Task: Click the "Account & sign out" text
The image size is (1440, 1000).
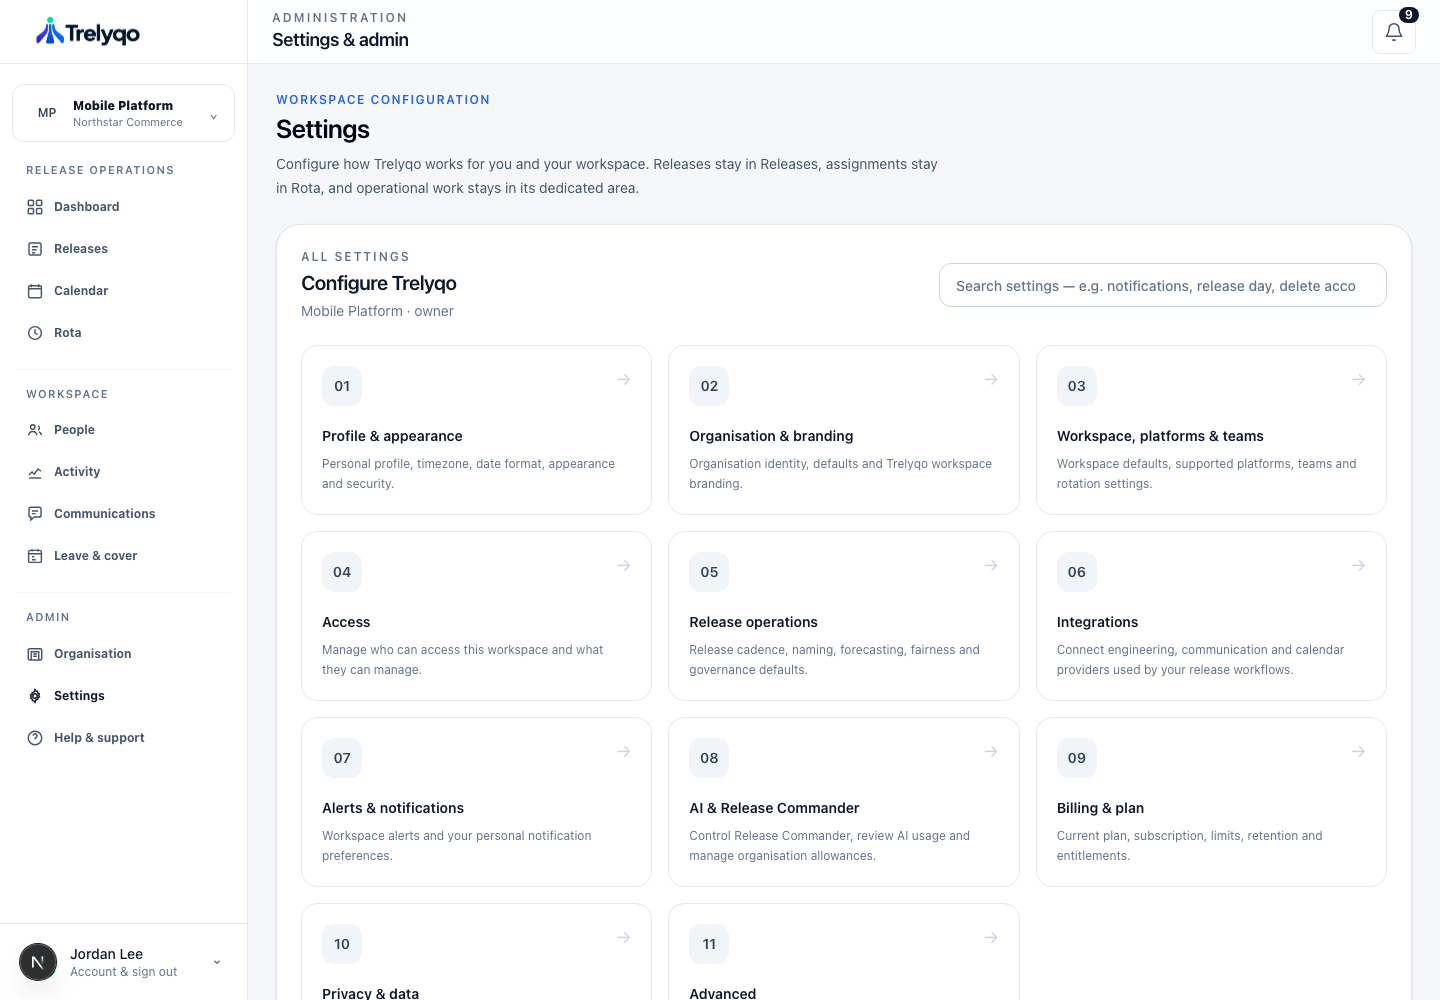Action: (x=124, y=972)
